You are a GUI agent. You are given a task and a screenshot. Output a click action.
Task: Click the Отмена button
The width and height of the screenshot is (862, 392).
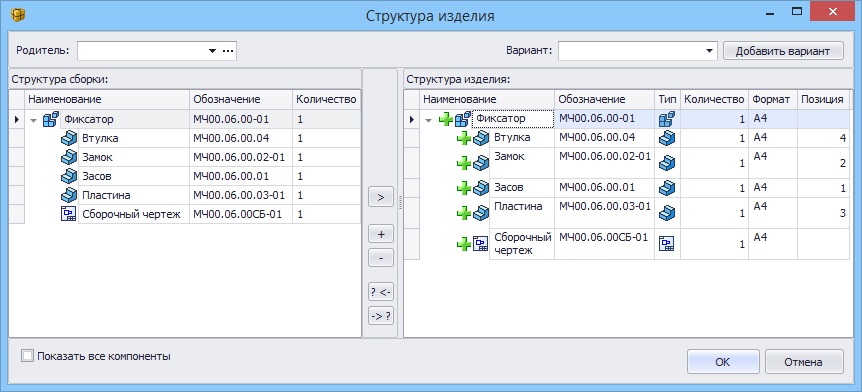pyautogui.click(x=803, y=362)
